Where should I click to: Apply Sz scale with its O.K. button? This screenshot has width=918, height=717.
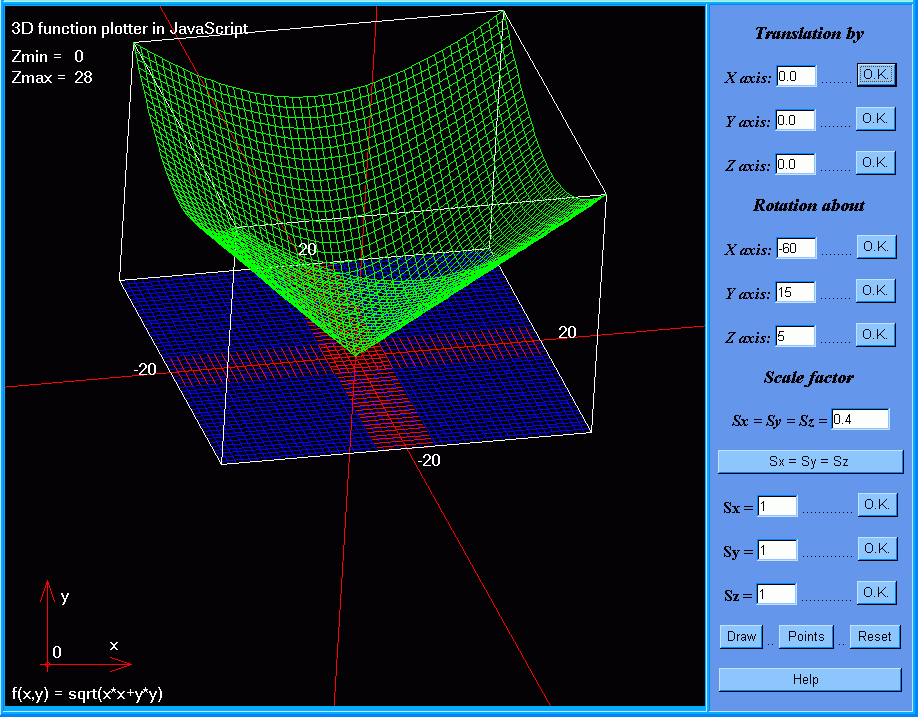(x=876, y=593)
